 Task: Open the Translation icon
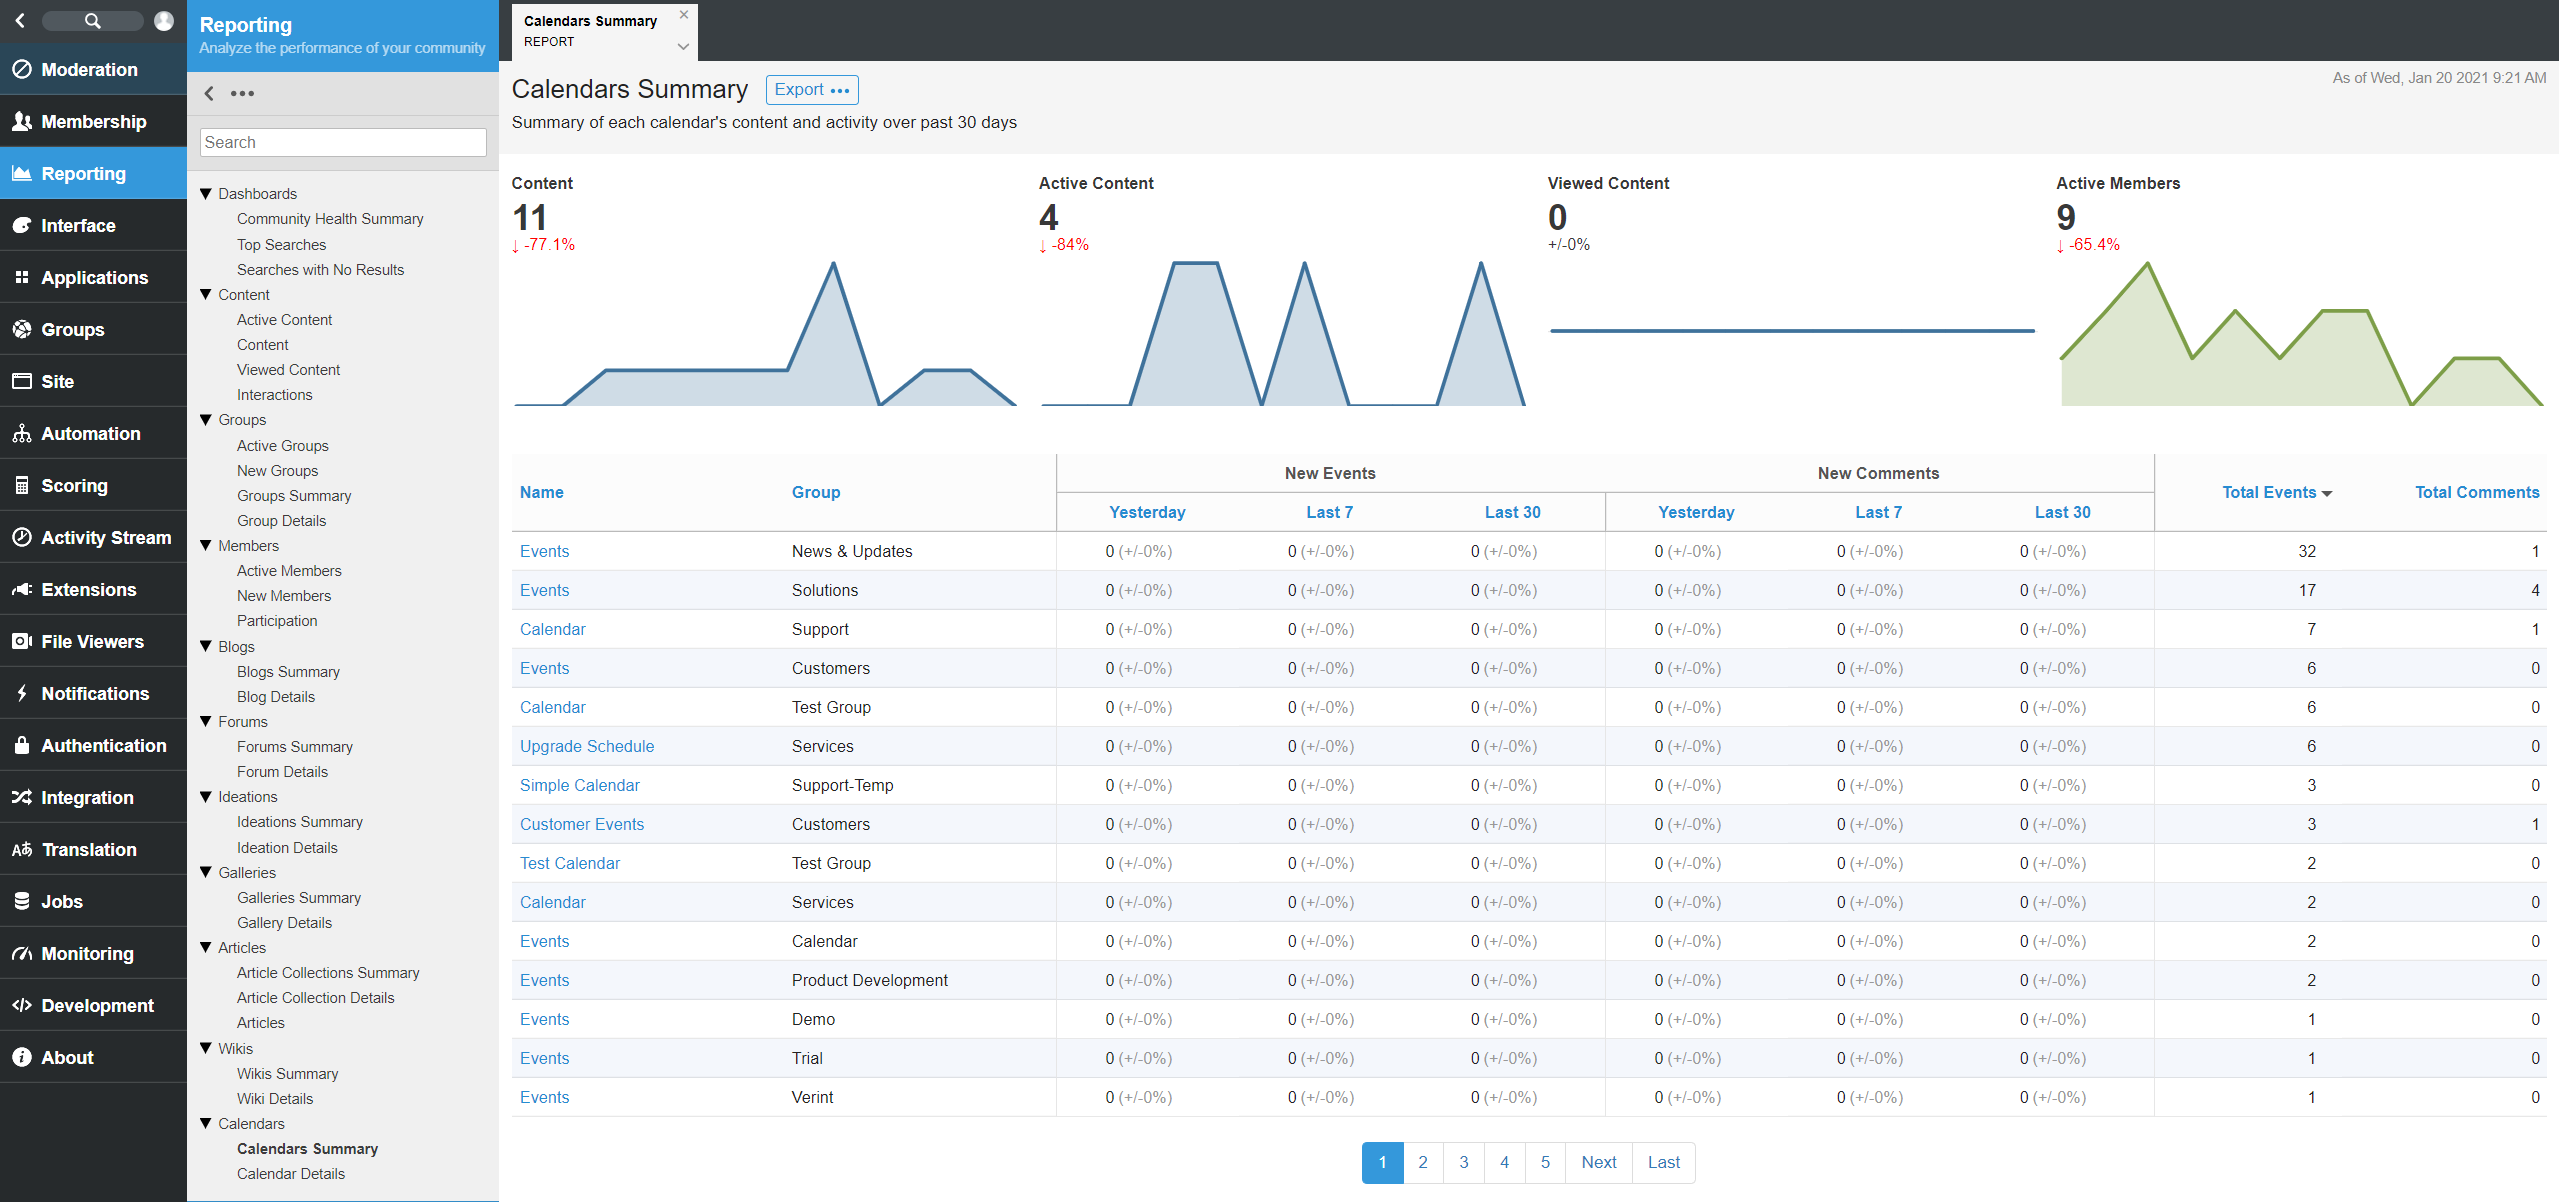click(21, 849)
